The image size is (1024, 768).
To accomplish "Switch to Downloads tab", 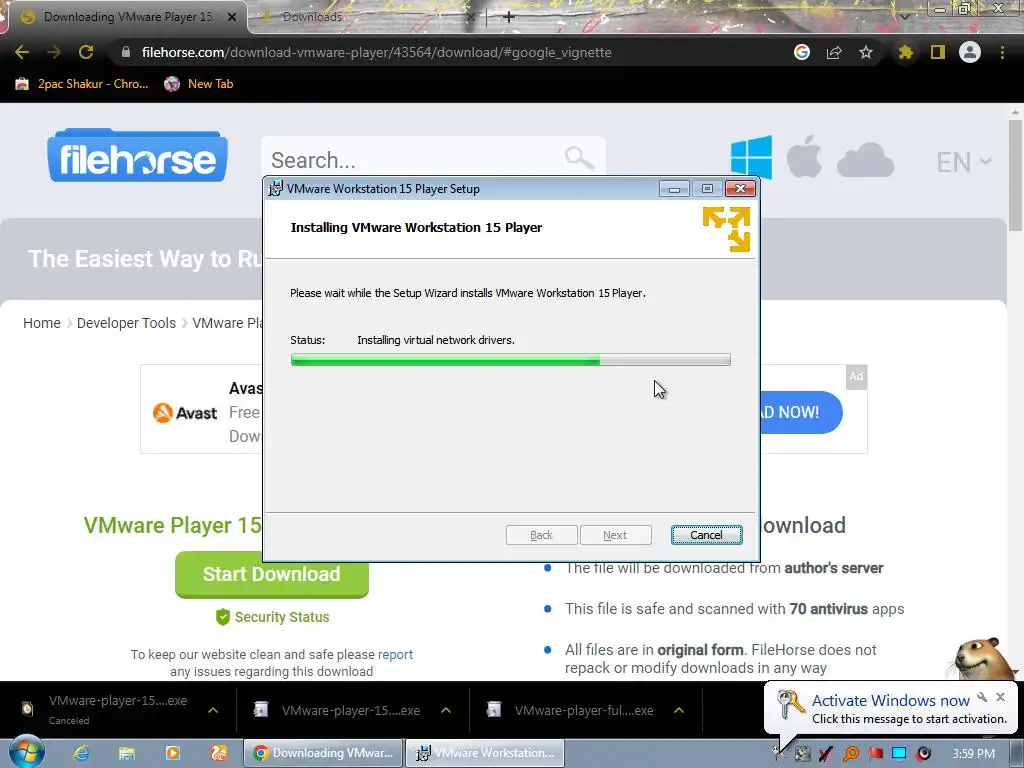I will 312,17.
